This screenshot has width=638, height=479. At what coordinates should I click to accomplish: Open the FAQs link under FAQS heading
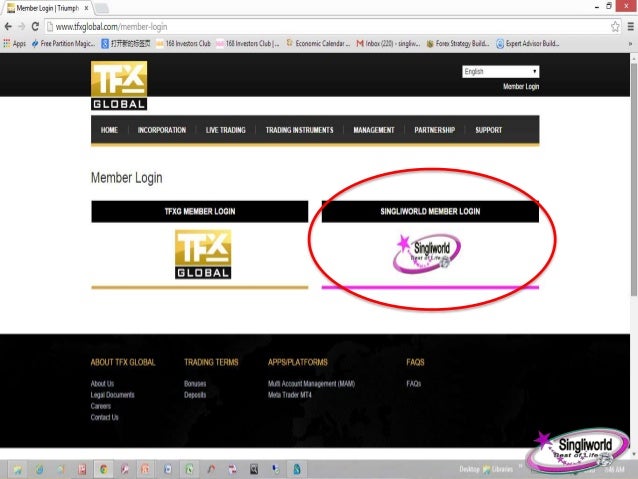[413, 383]
